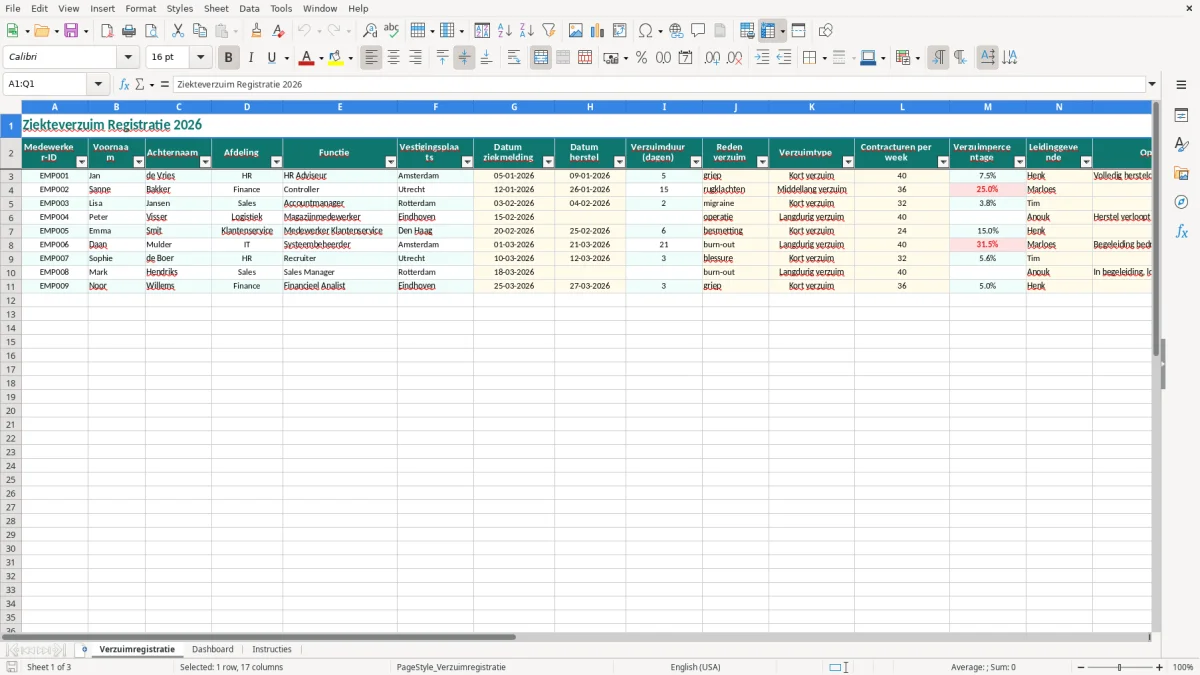The width and height of the screenshot is (1200, 675).
Task: Toggle Merge and Center Cells
Action: [541, 58]
